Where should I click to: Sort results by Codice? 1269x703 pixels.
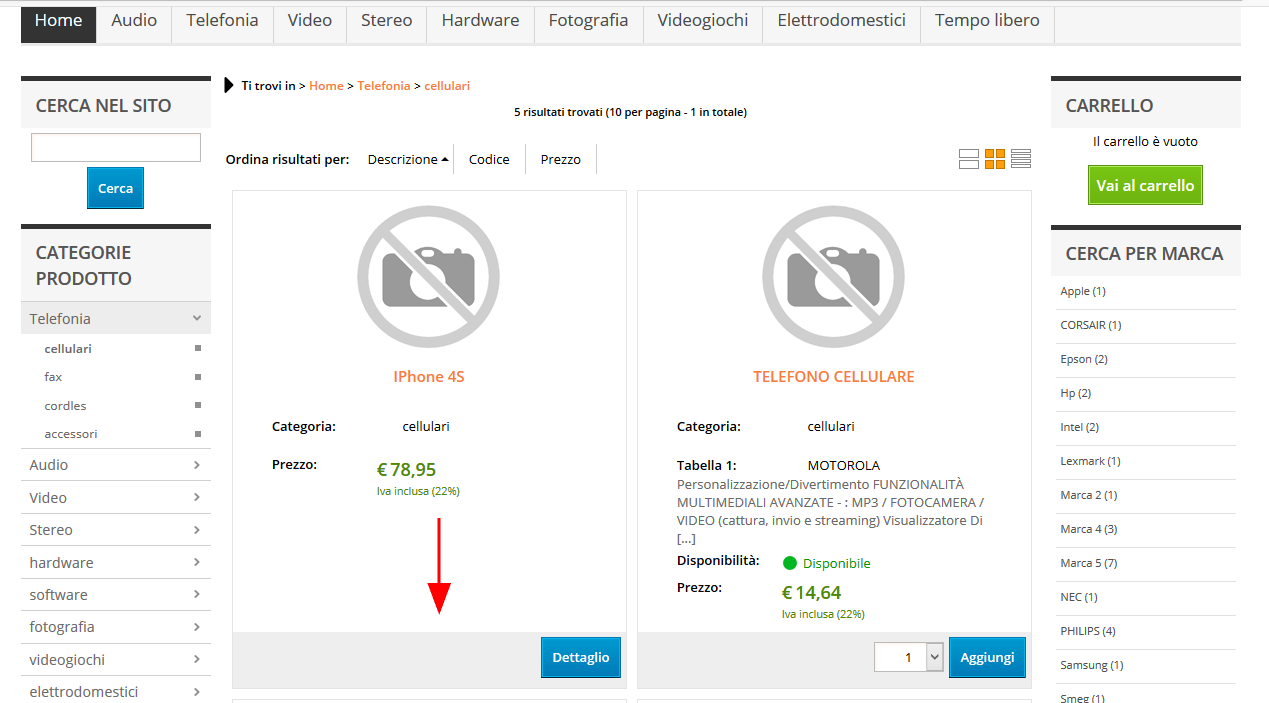[x=489, y=159]
